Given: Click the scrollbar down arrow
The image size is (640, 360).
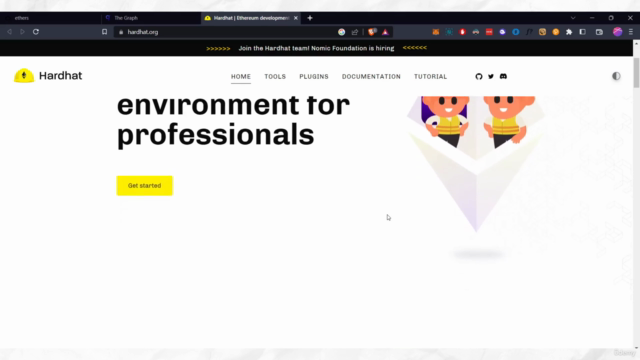Looking at the screenshot, I should [x=636, y=347].
